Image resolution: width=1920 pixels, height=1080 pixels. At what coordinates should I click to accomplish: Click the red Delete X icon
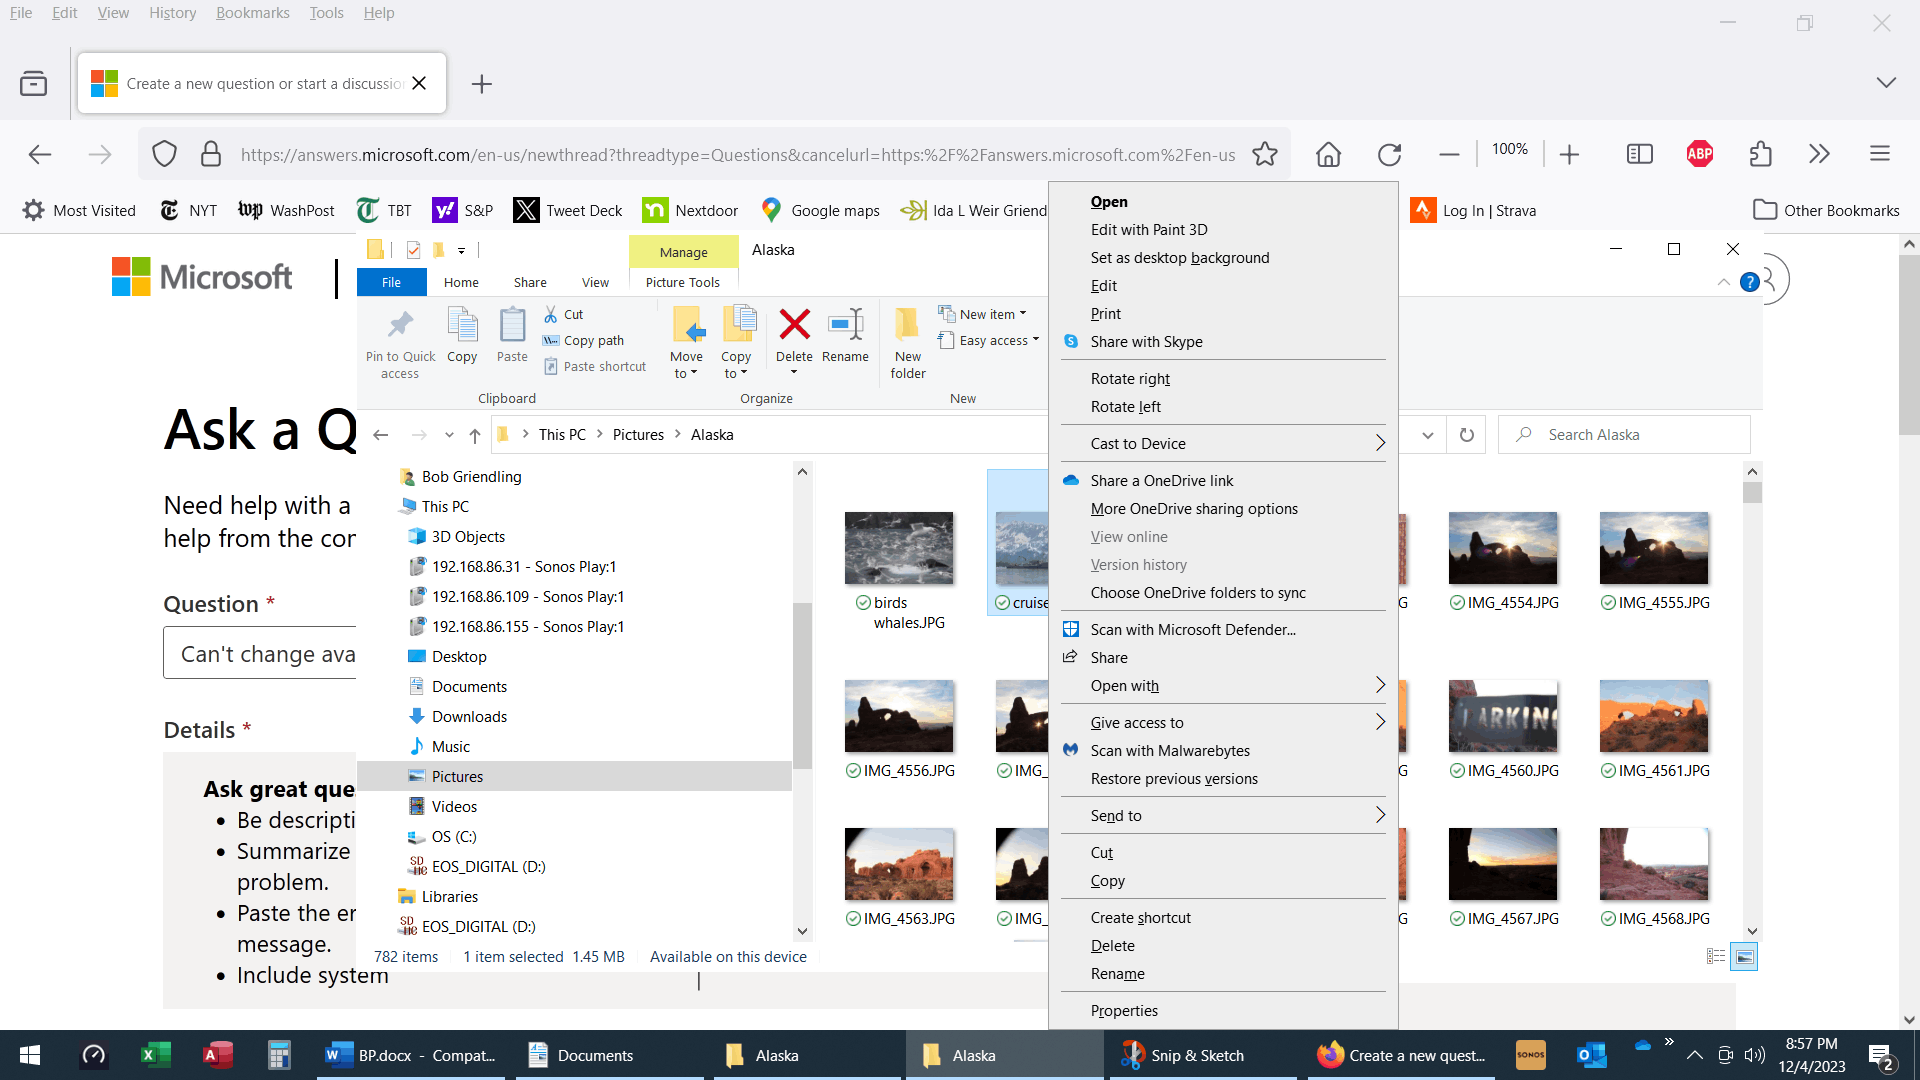(x=794, y=326)
